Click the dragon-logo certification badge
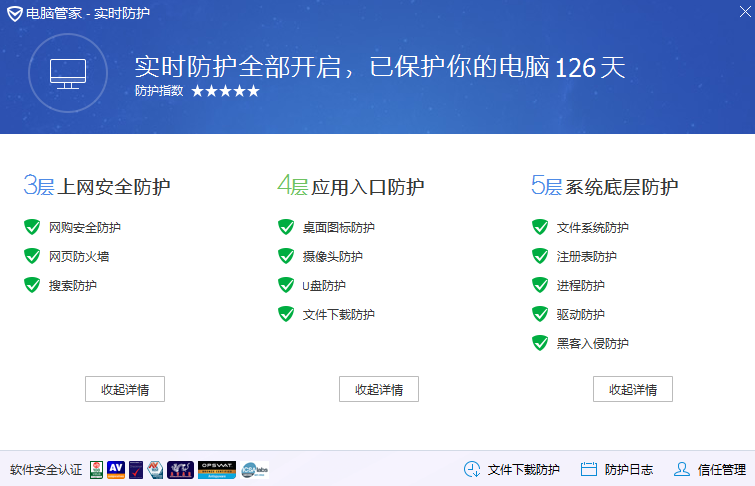This screenshot has height=486, width=755. [x=181, y=470]
